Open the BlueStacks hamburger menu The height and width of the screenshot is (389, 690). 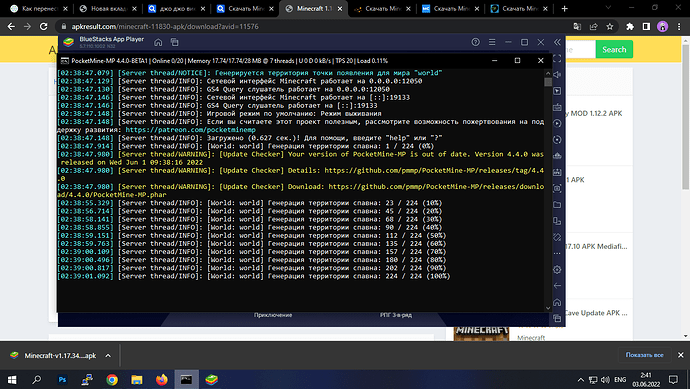click(x=492, y=42)
